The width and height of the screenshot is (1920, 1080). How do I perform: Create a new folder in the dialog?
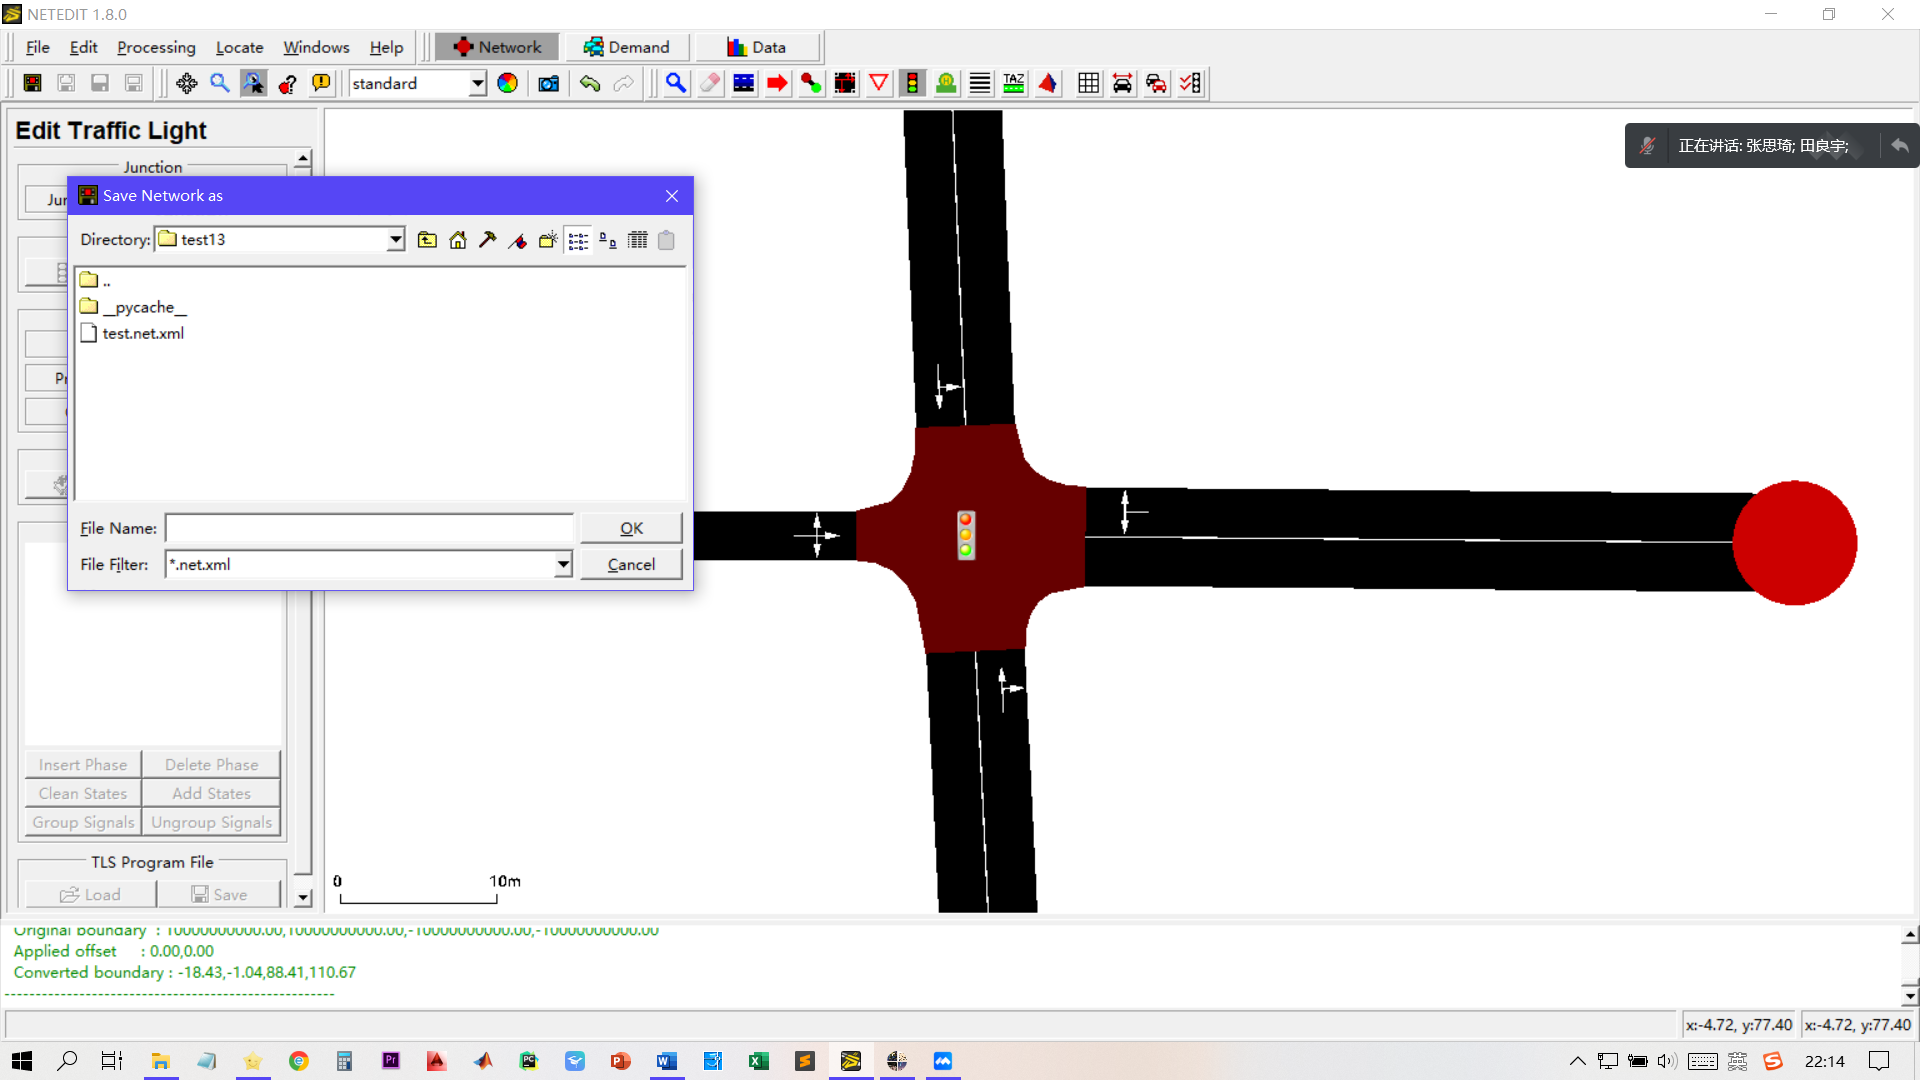tap(547, 240)
